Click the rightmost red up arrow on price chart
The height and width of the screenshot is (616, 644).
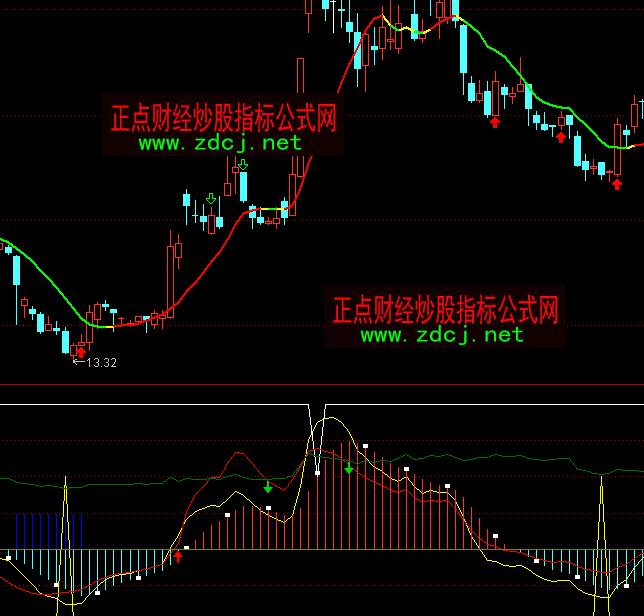(x=617, y=183)
